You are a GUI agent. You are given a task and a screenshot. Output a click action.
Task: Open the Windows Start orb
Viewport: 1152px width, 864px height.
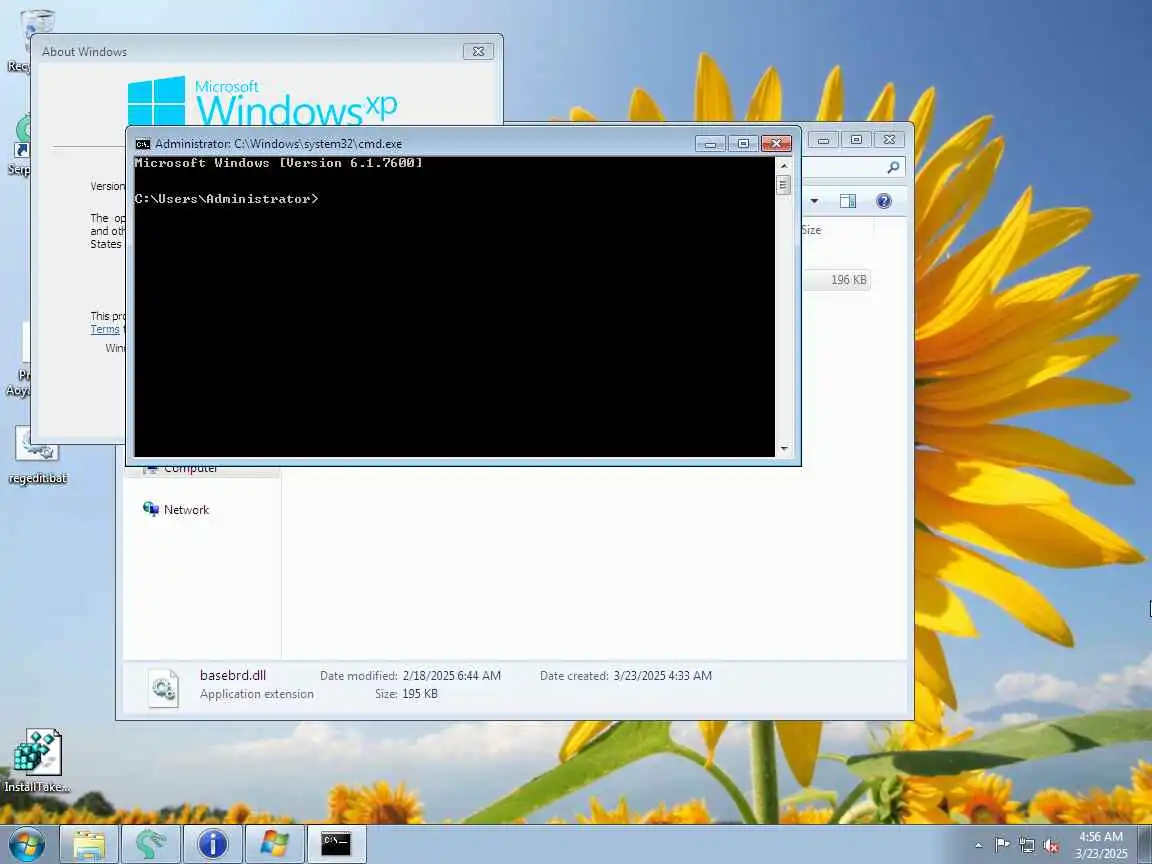[x=27, y=844]
